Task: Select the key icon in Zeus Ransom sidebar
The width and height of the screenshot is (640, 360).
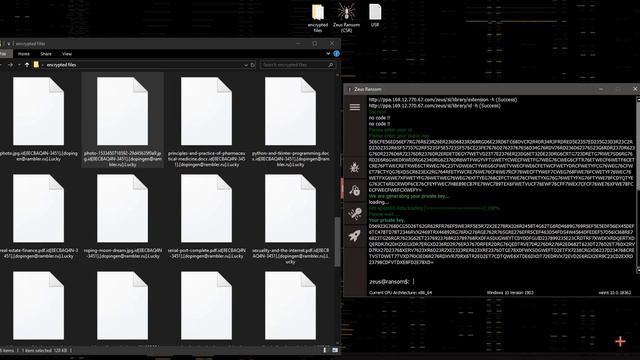Action: pos(354,213)
